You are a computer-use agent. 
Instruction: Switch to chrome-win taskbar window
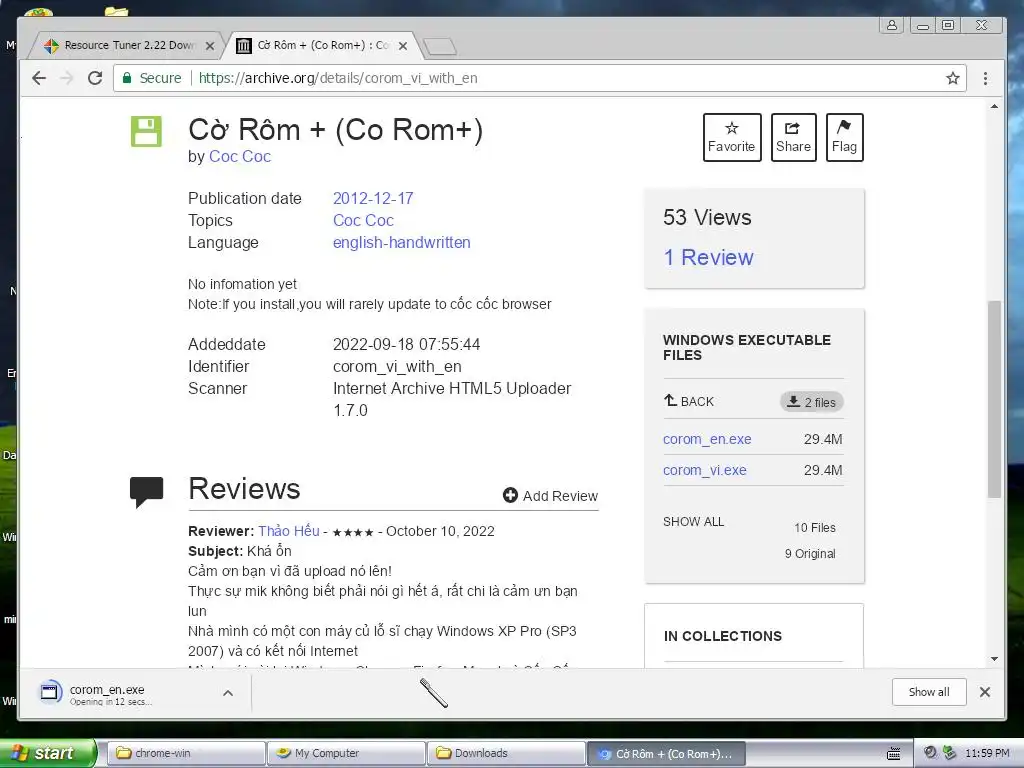(185, 754)
